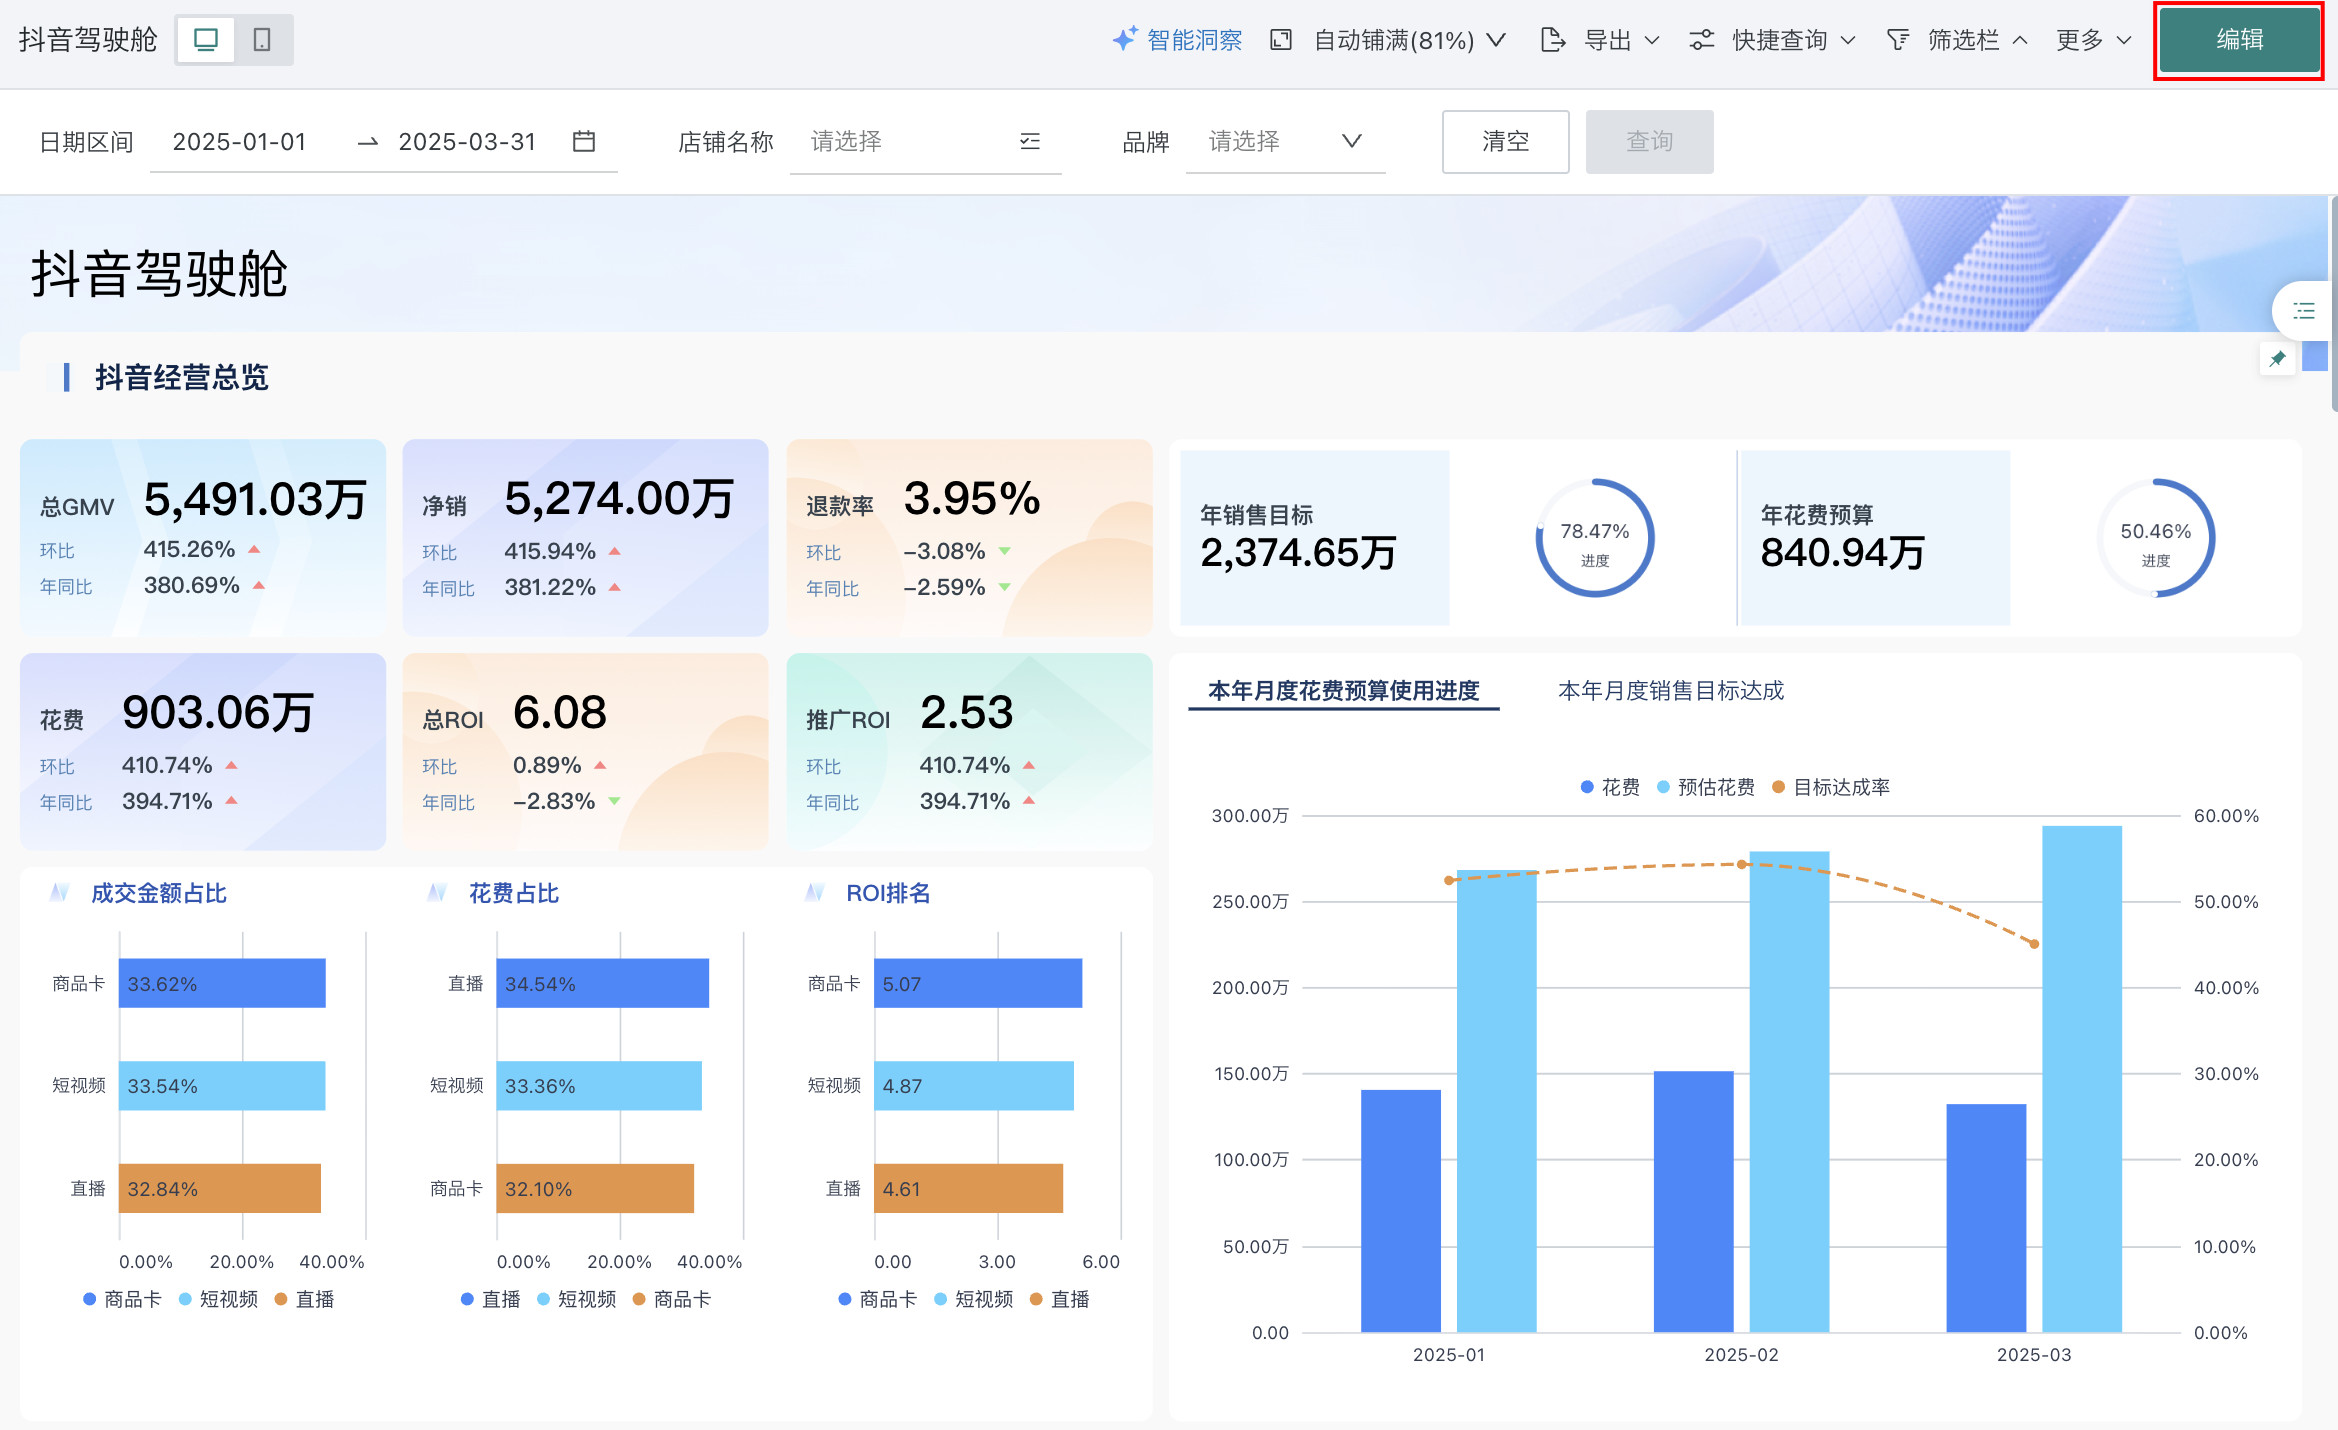Click the start date 2025-01-01 field
Image resolution: width=2338 pixels, height=1430 pixels.
coord(239,141)
